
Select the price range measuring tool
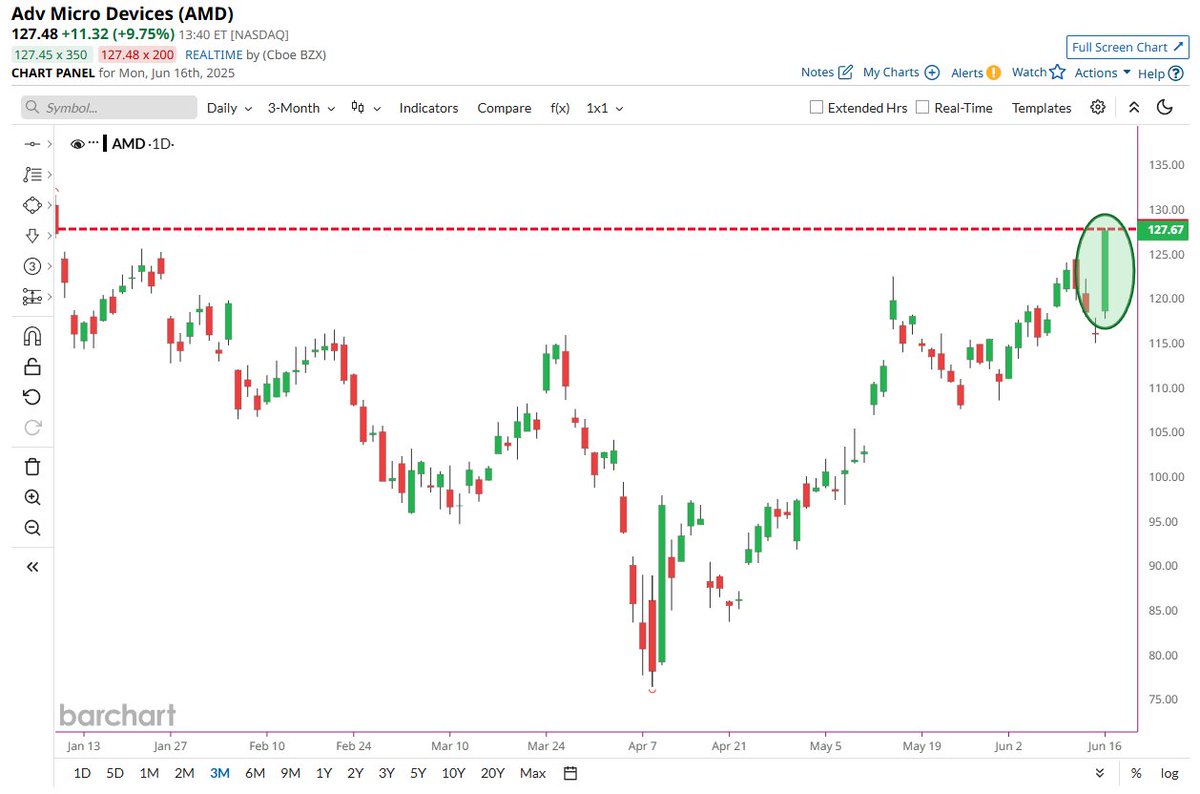31,296
